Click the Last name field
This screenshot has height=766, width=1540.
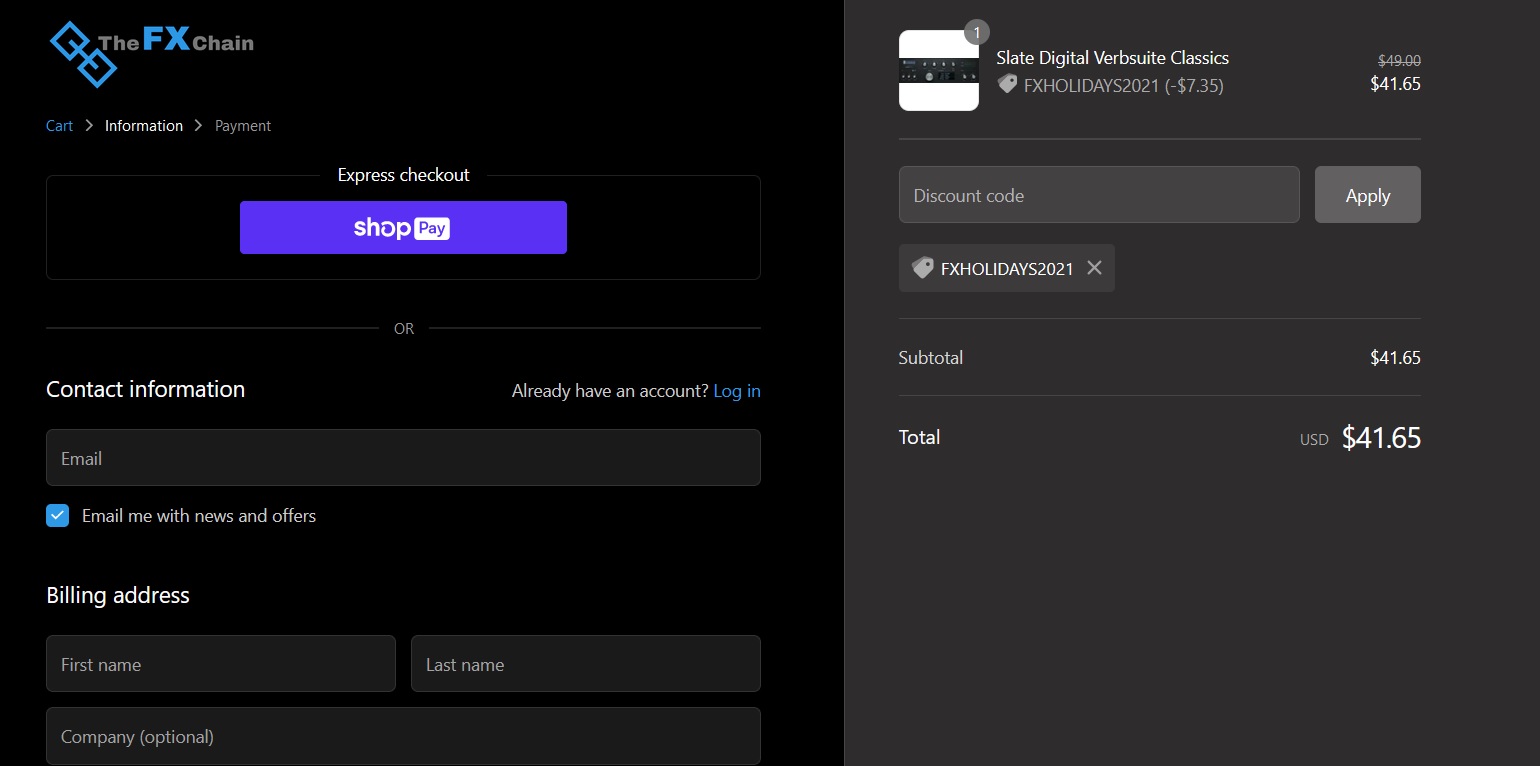585,664
